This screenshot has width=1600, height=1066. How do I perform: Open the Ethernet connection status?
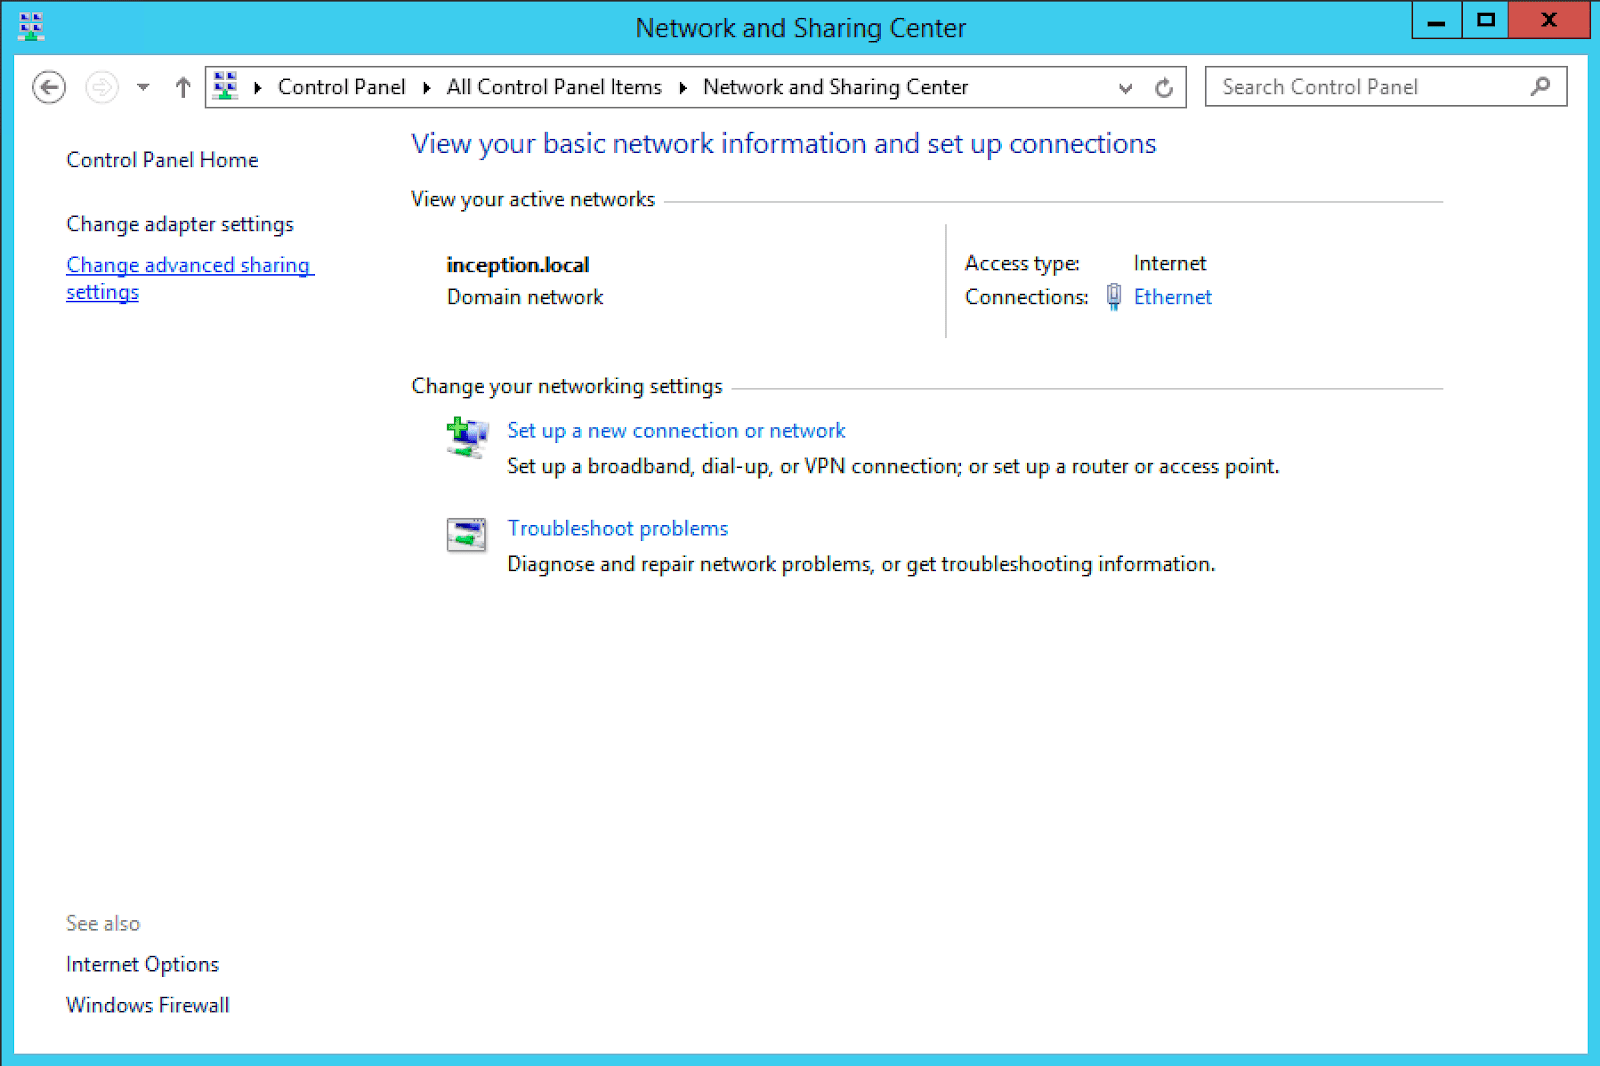click(1172, 297)
